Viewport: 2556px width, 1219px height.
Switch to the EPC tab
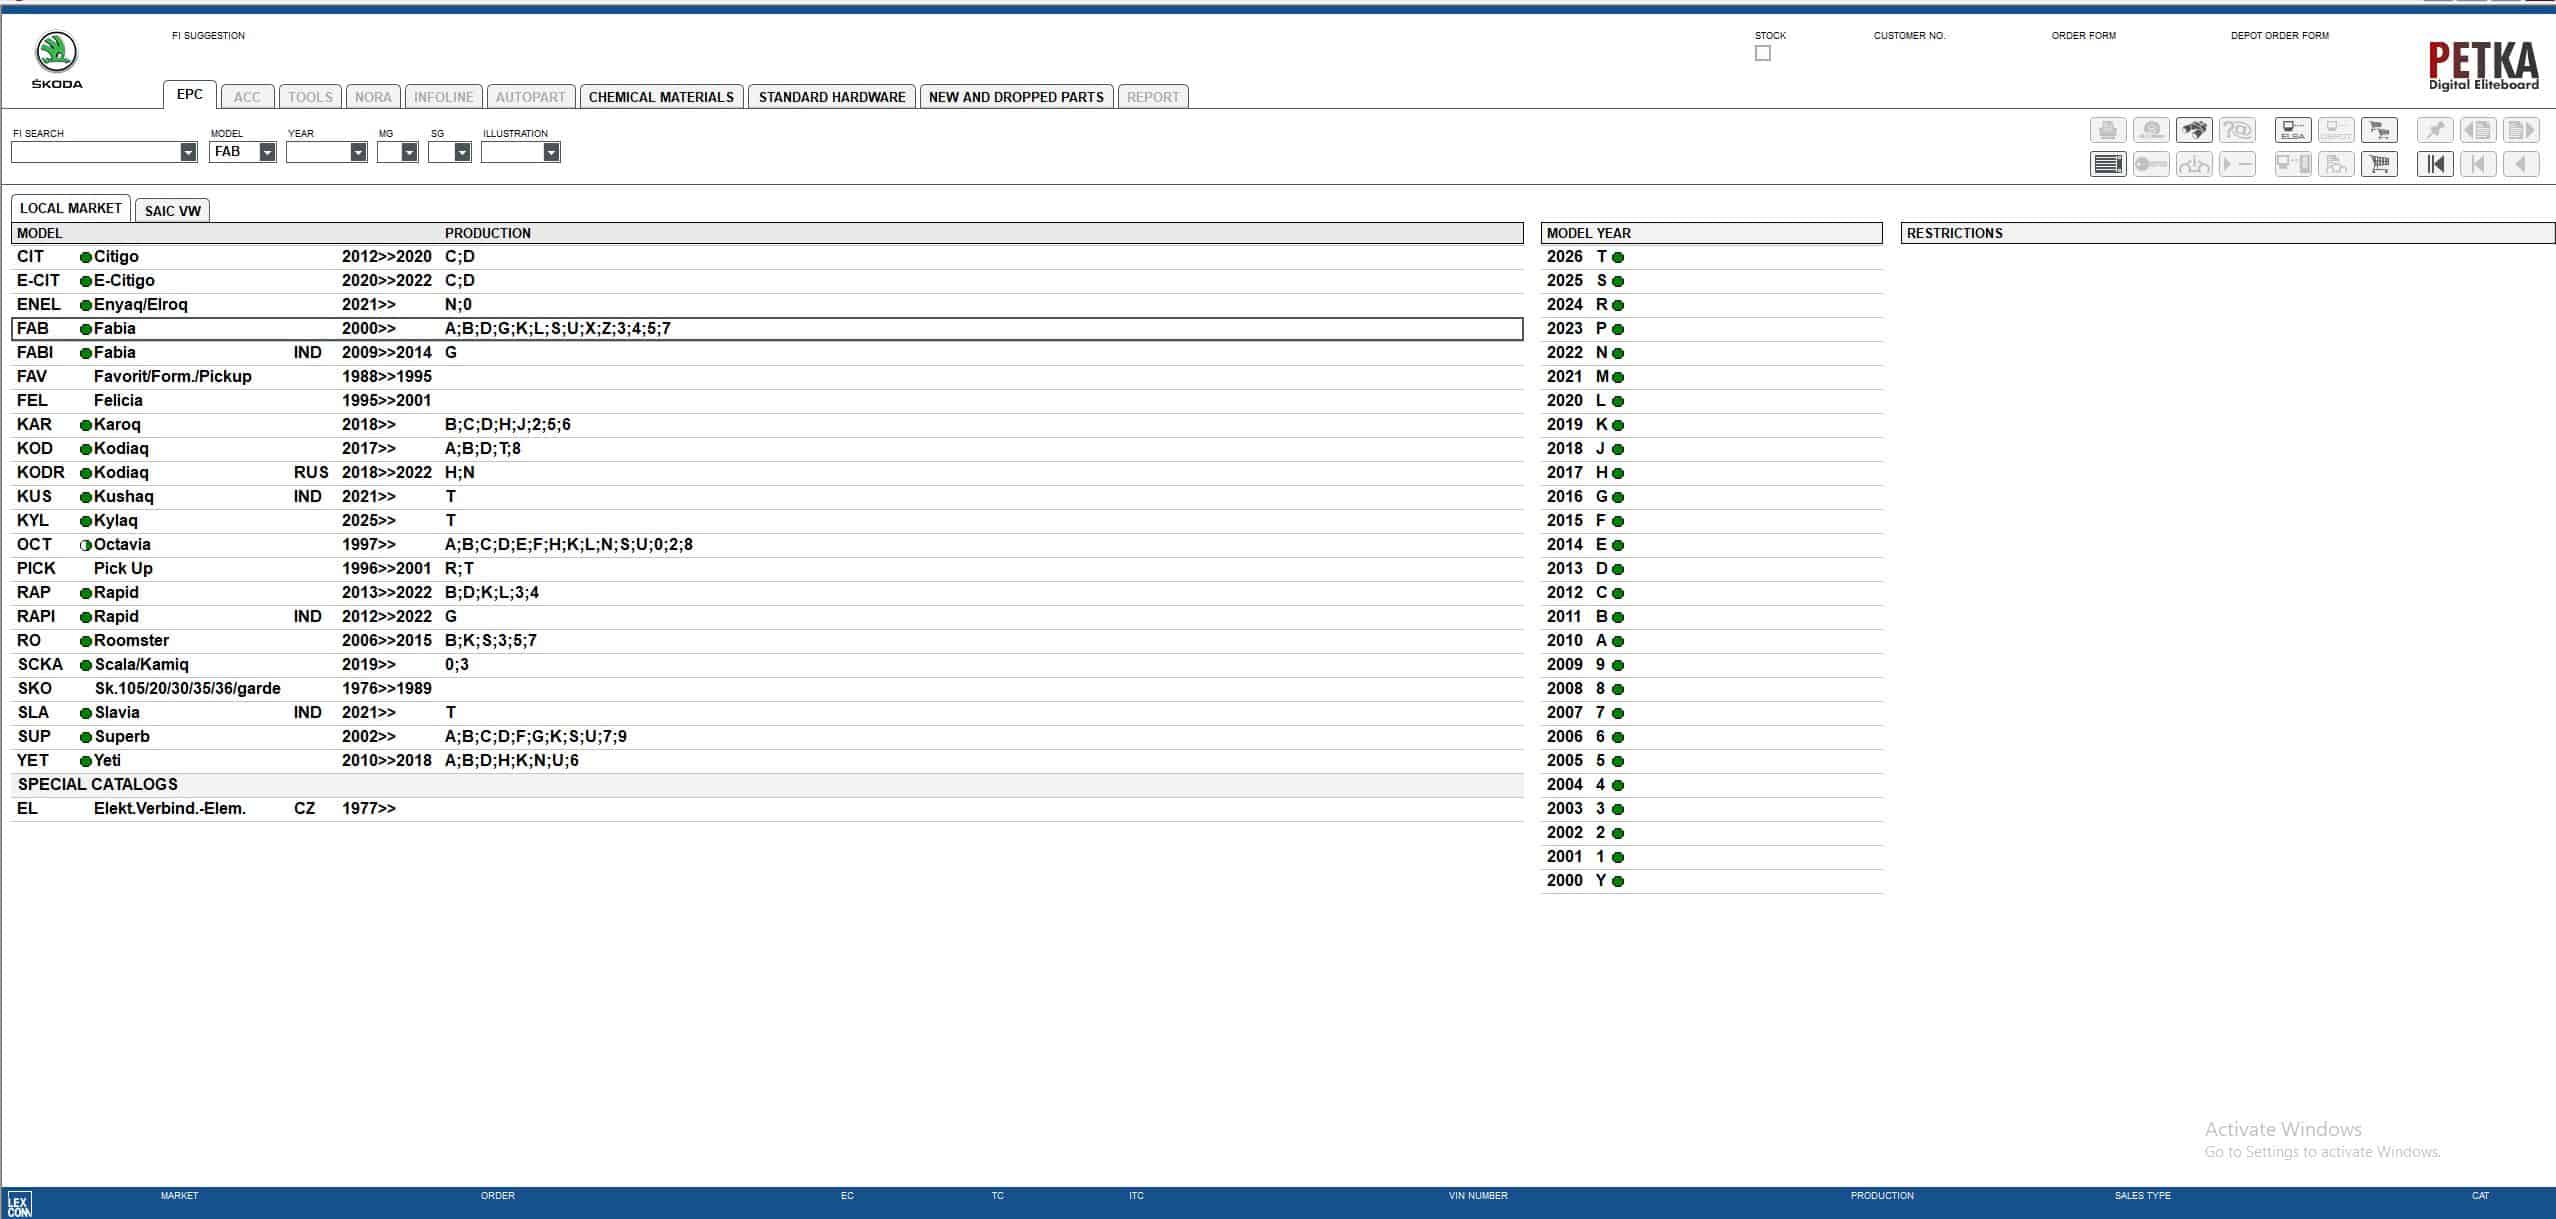[x=190, y=95]
